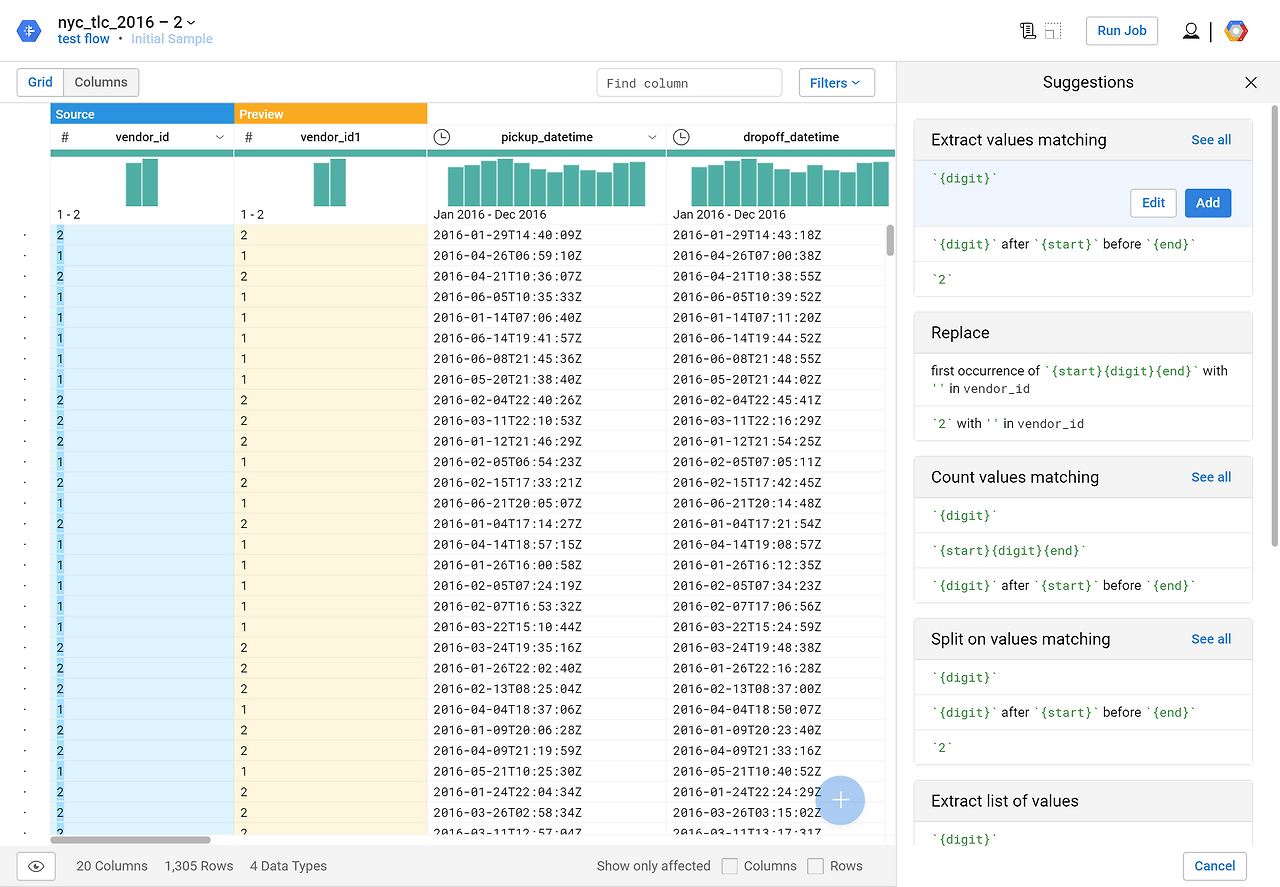This screenshot has width=1280, height=887.
Task: Enable Show only affected Rows checkbox
Action: point(816,866)
